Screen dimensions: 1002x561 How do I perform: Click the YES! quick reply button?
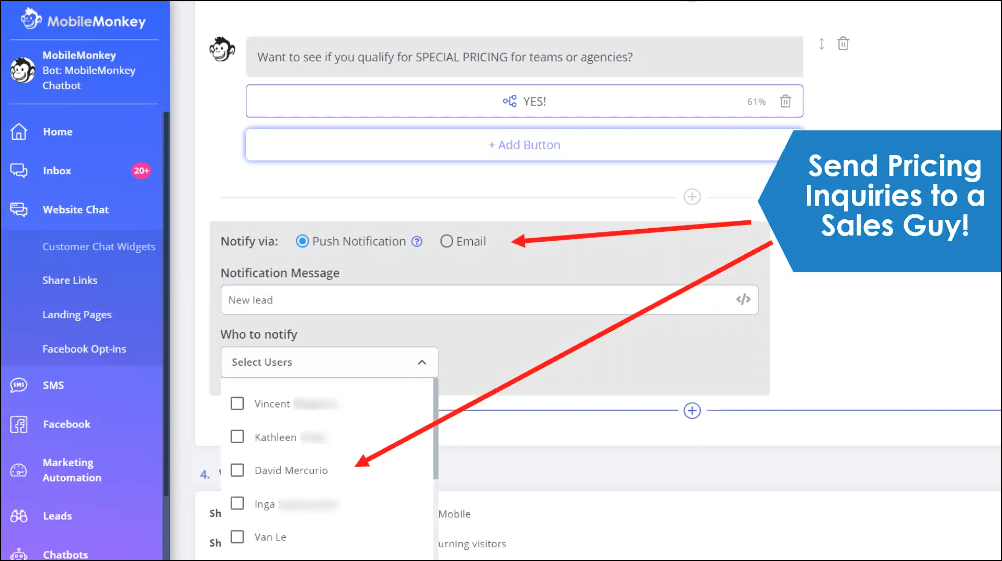click(525, 101)
